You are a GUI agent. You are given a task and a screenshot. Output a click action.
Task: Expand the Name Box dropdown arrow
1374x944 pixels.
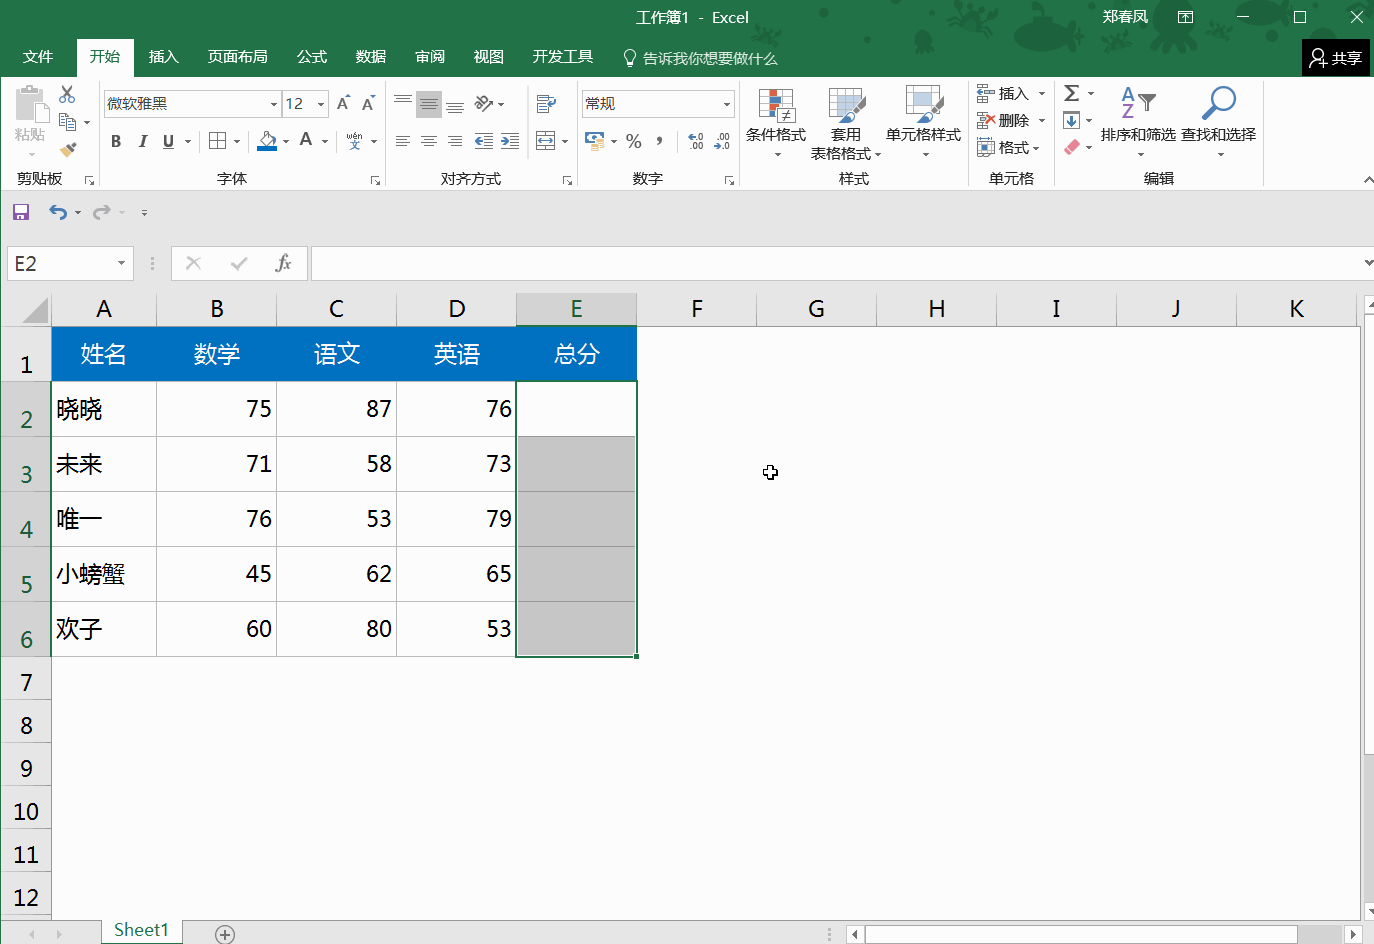[x=121, y=263]
